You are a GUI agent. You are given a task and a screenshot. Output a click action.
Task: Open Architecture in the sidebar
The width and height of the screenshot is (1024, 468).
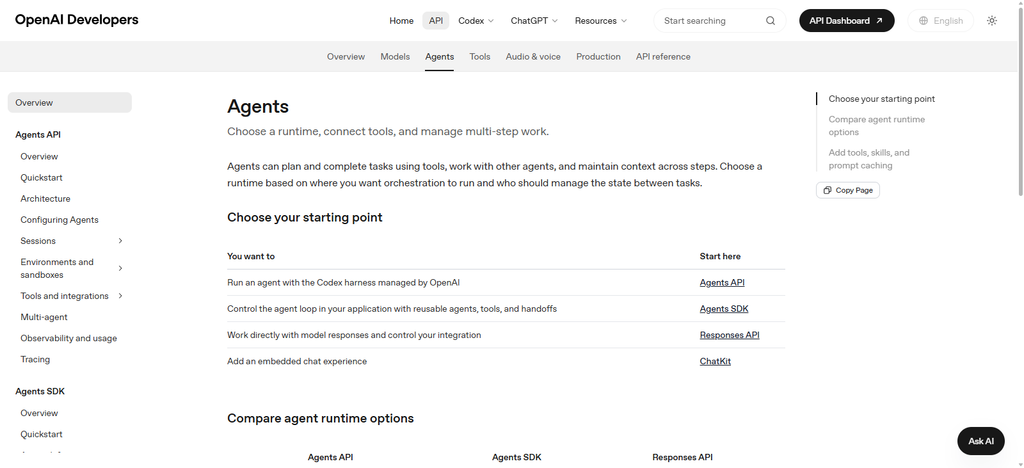click(x=45, y=198)
